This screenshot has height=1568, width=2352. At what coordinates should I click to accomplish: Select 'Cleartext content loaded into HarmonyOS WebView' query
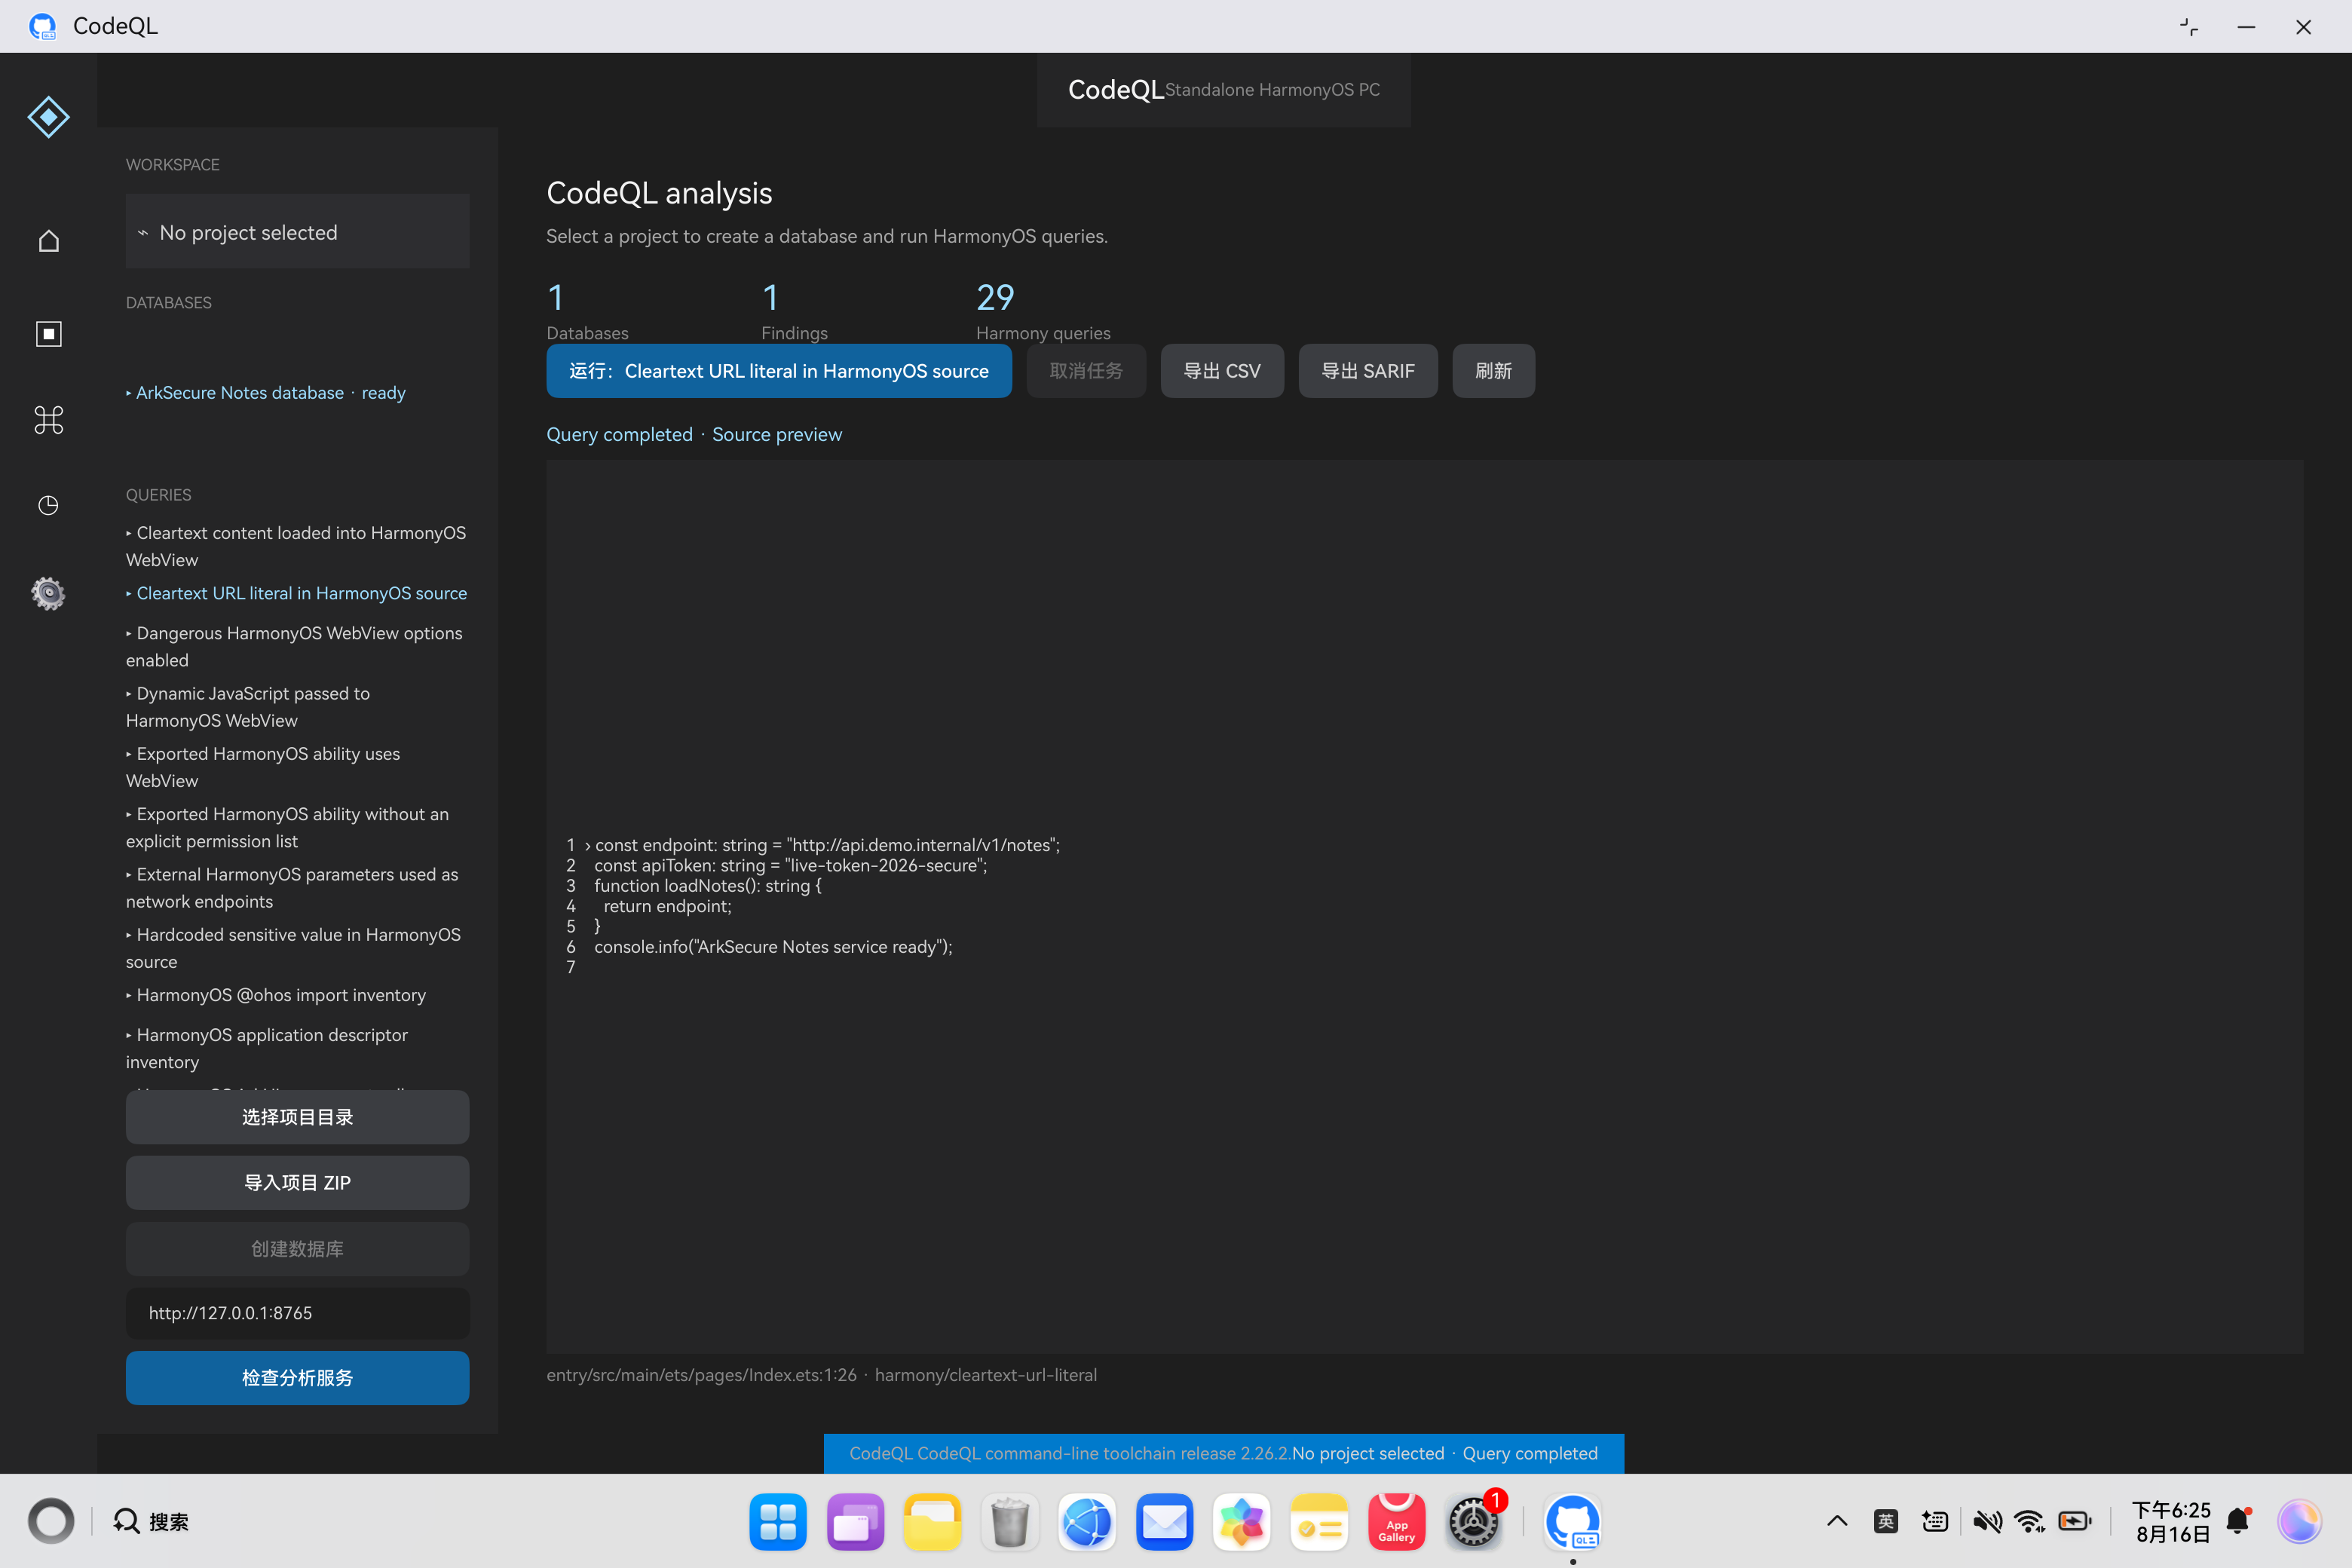[297, 546]
